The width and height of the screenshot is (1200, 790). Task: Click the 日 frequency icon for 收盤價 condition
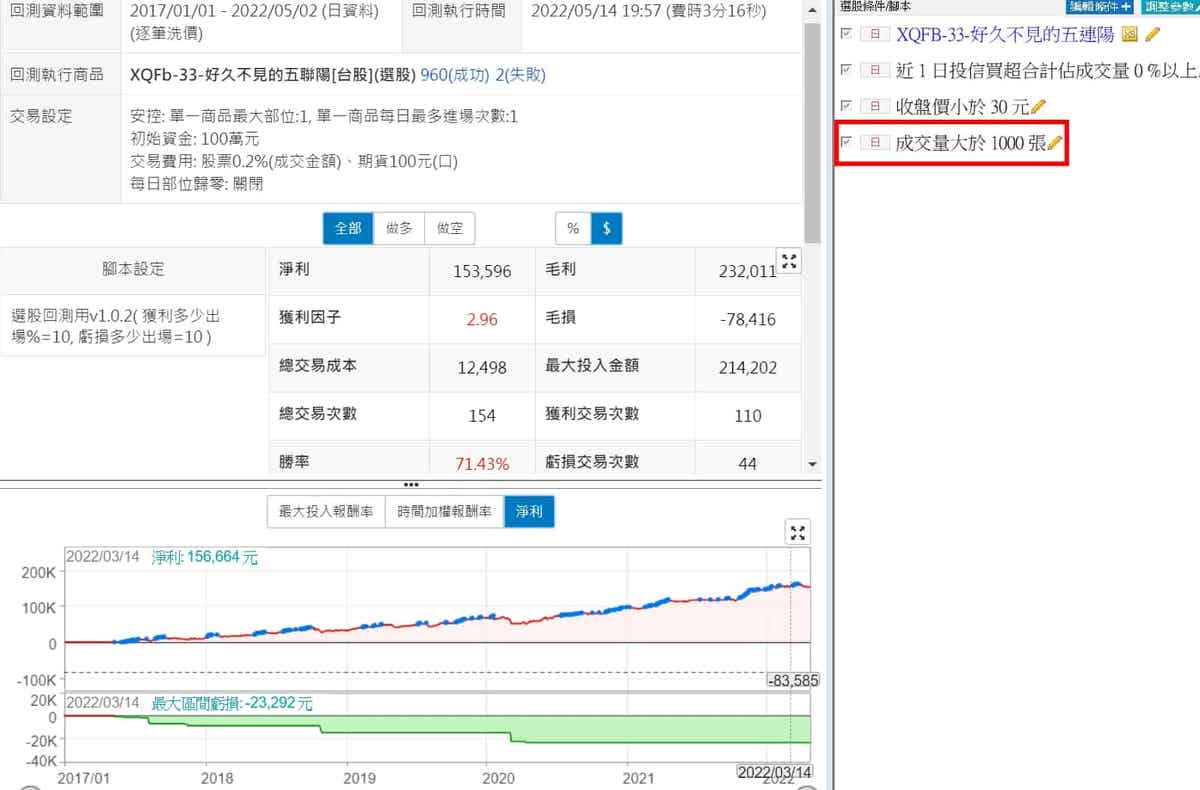(x=875, y=106)
